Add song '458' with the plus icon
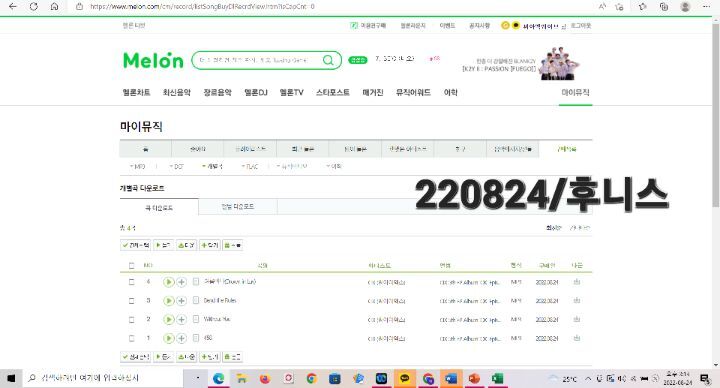Image resolution: width=720 pixels, height=388 pixels. click(x=181, y=338)
